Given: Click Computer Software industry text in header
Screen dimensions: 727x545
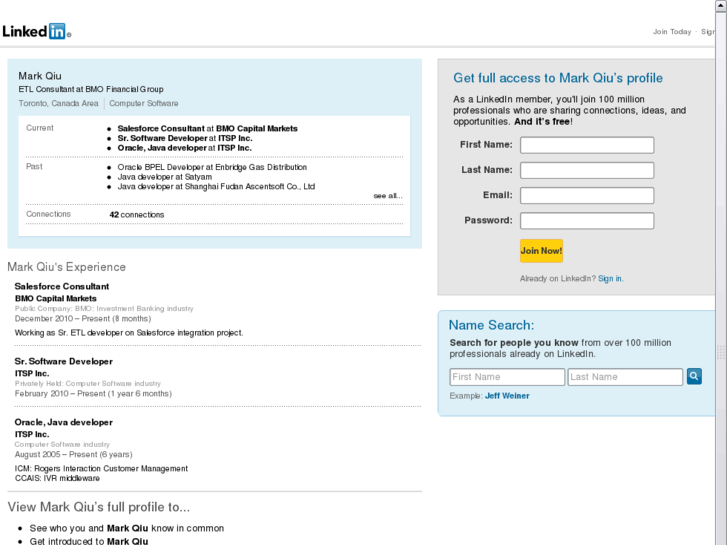Looking at the screenshot, I should point(144,103).
